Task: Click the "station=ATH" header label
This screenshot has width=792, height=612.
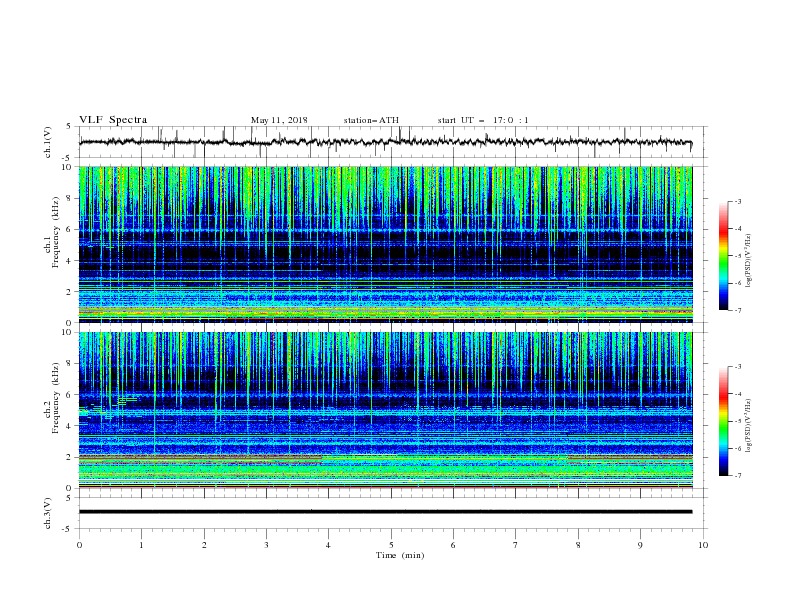Action: click(371, 120)
